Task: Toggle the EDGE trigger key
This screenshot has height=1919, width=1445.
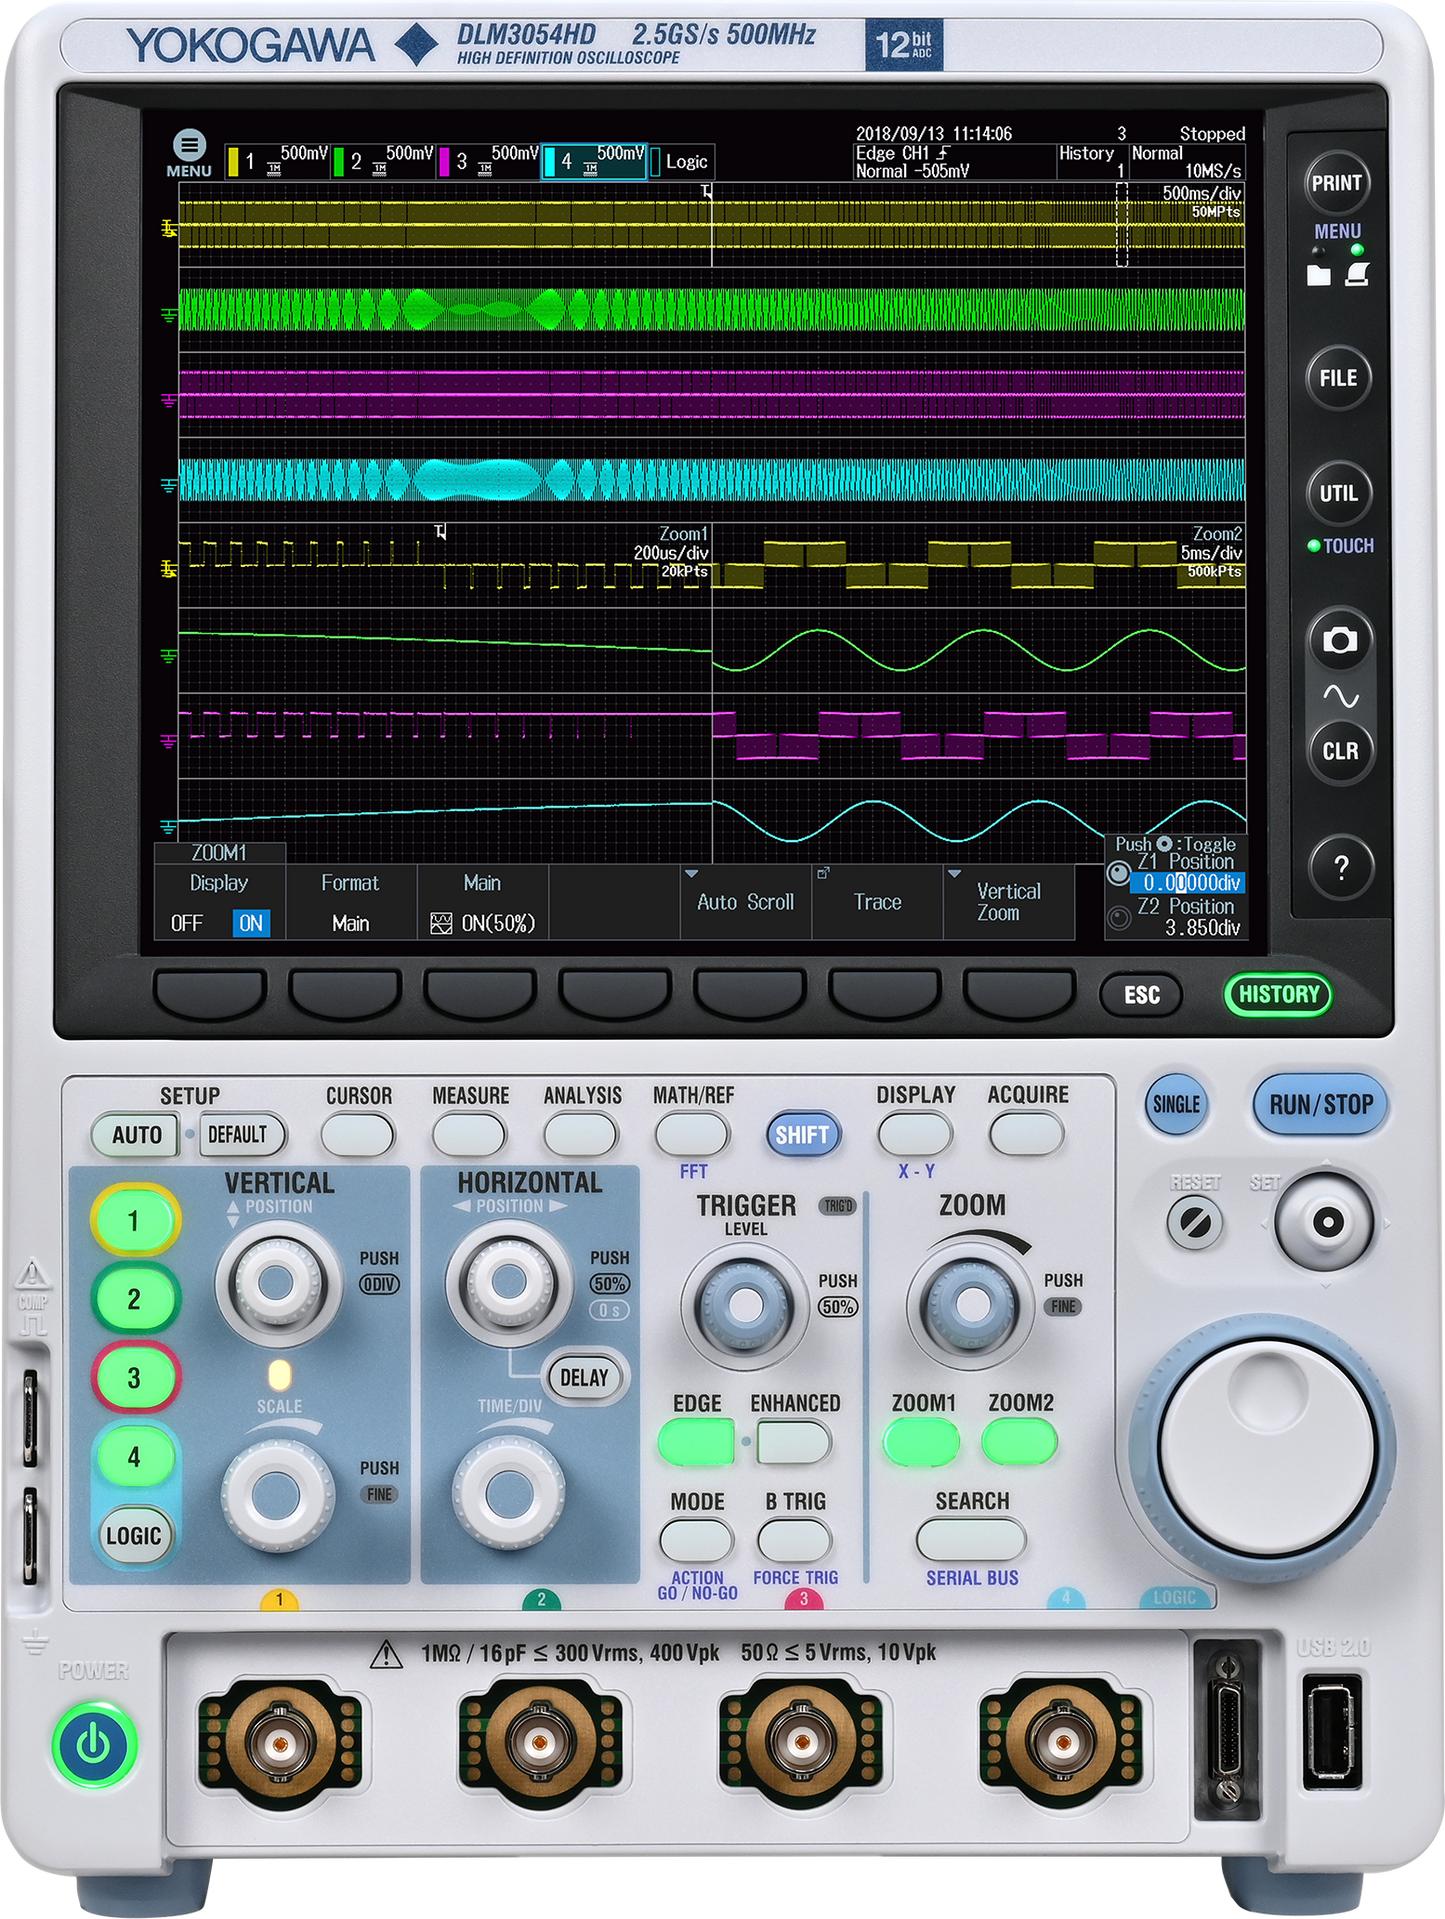Action: (x=696, y=1442)
